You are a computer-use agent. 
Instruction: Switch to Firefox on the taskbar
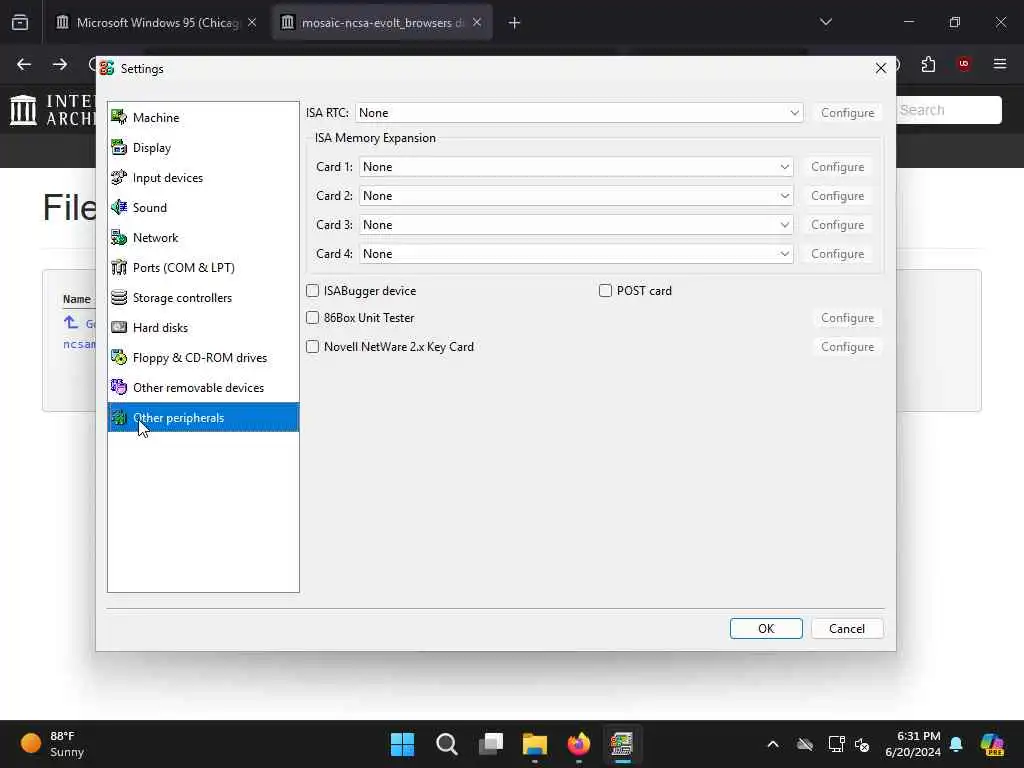tap(579, 744)
